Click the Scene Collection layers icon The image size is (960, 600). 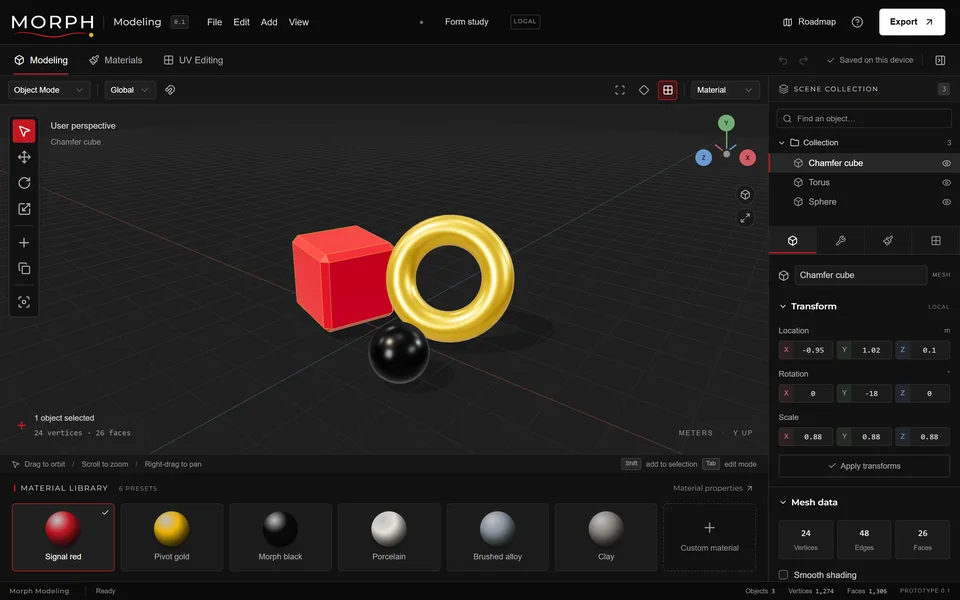tap(783, 89)
